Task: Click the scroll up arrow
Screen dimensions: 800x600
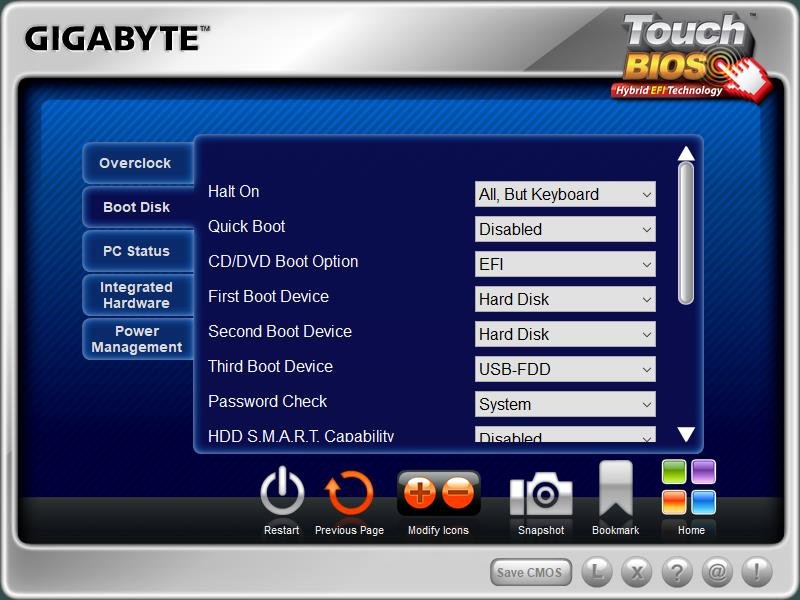Action: click(686, 153)
